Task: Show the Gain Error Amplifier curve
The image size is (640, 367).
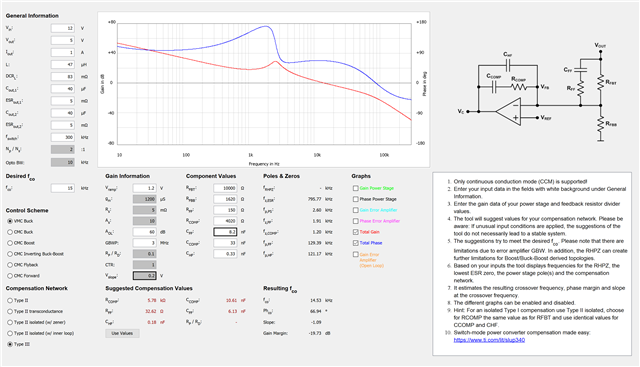Action: tap(356, 210)
